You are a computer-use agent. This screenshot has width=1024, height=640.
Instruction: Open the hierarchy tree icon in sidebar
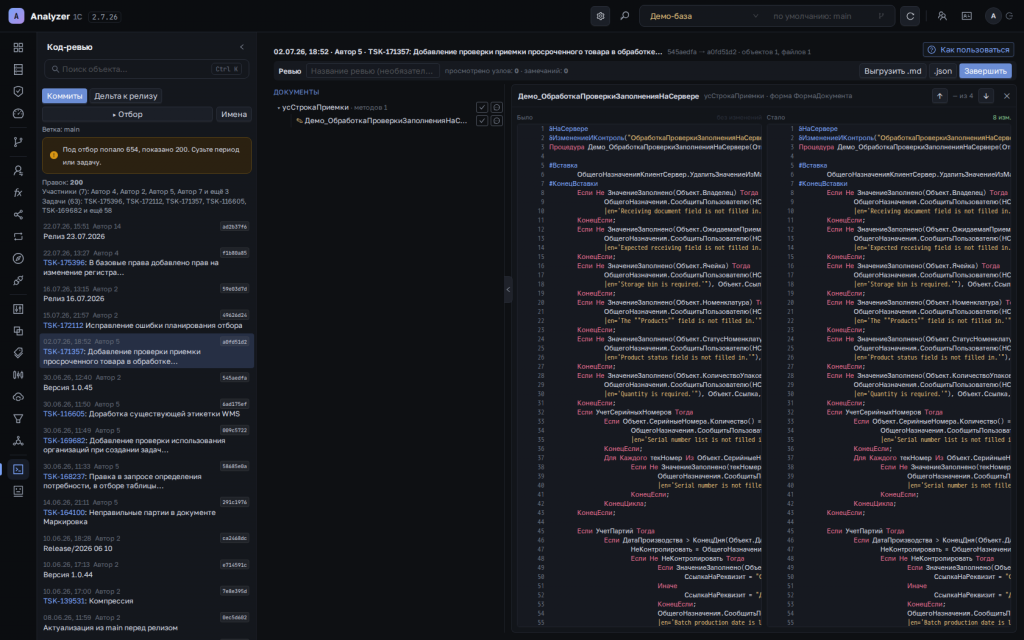coord(18,441)
